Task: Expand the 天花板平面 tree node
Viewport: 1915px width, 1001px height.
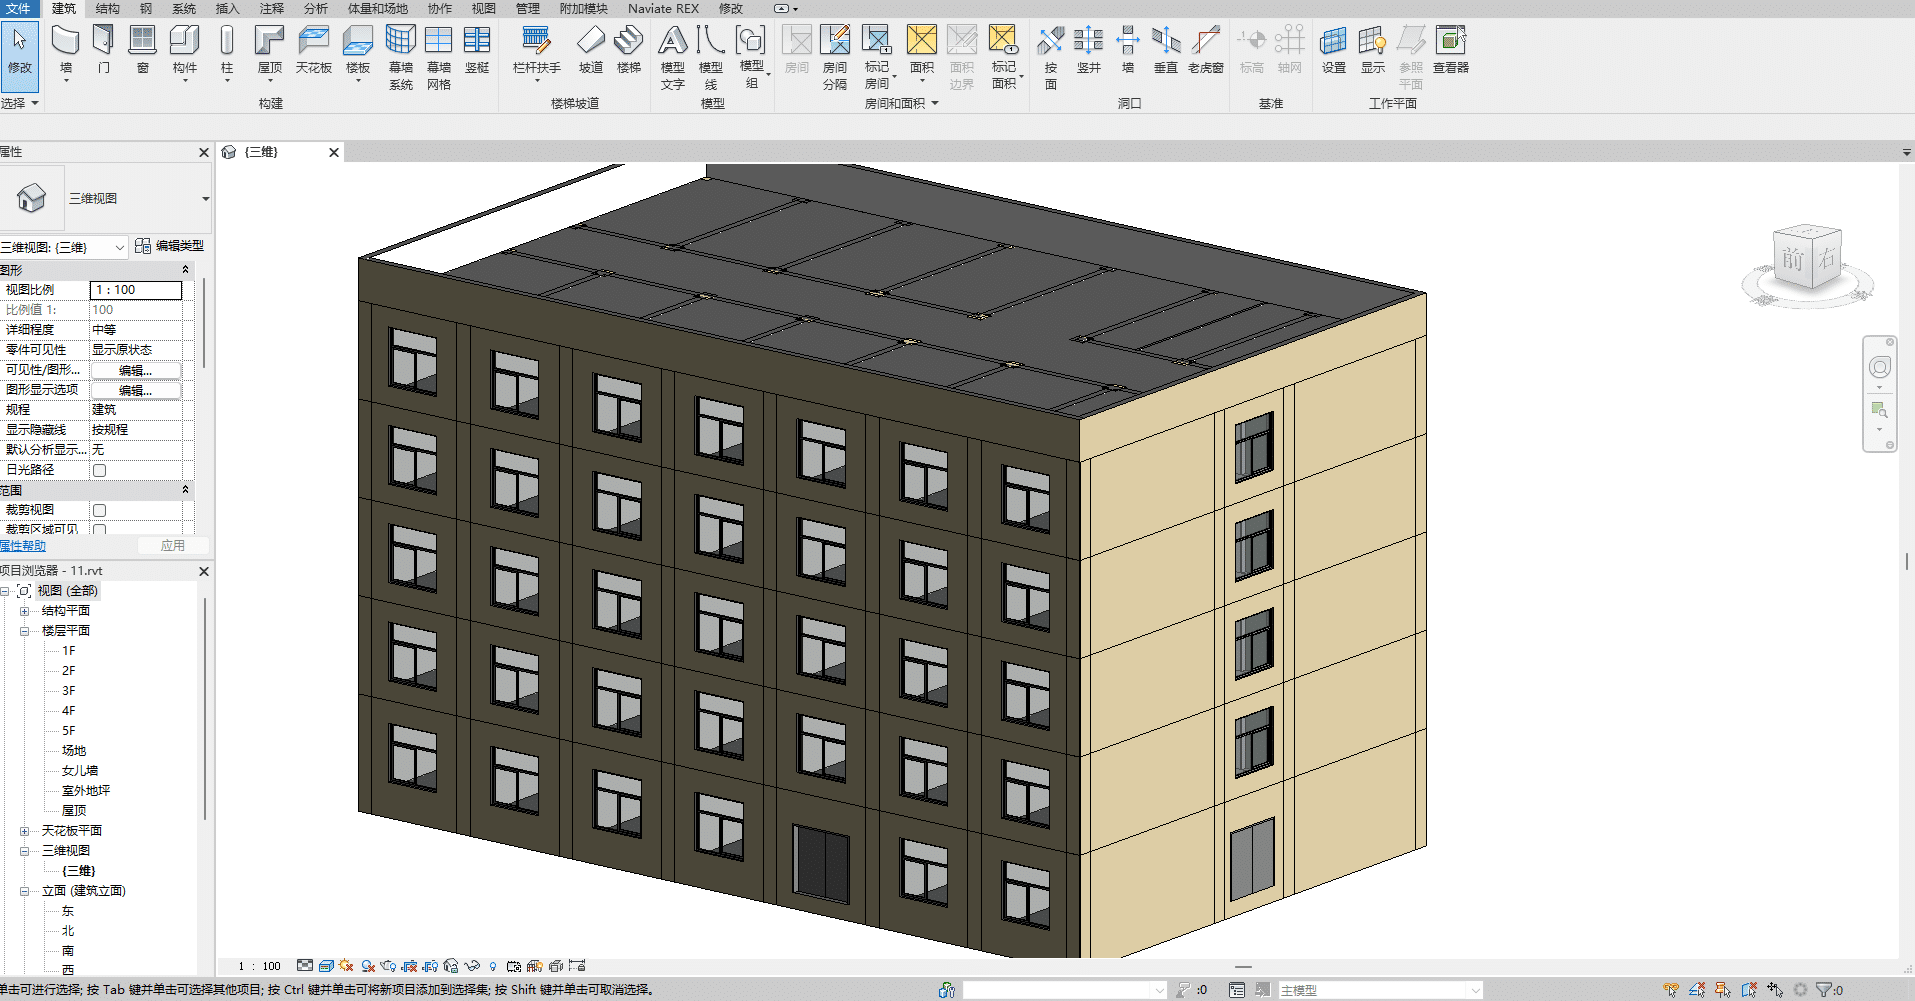Action: pos(24,831)
